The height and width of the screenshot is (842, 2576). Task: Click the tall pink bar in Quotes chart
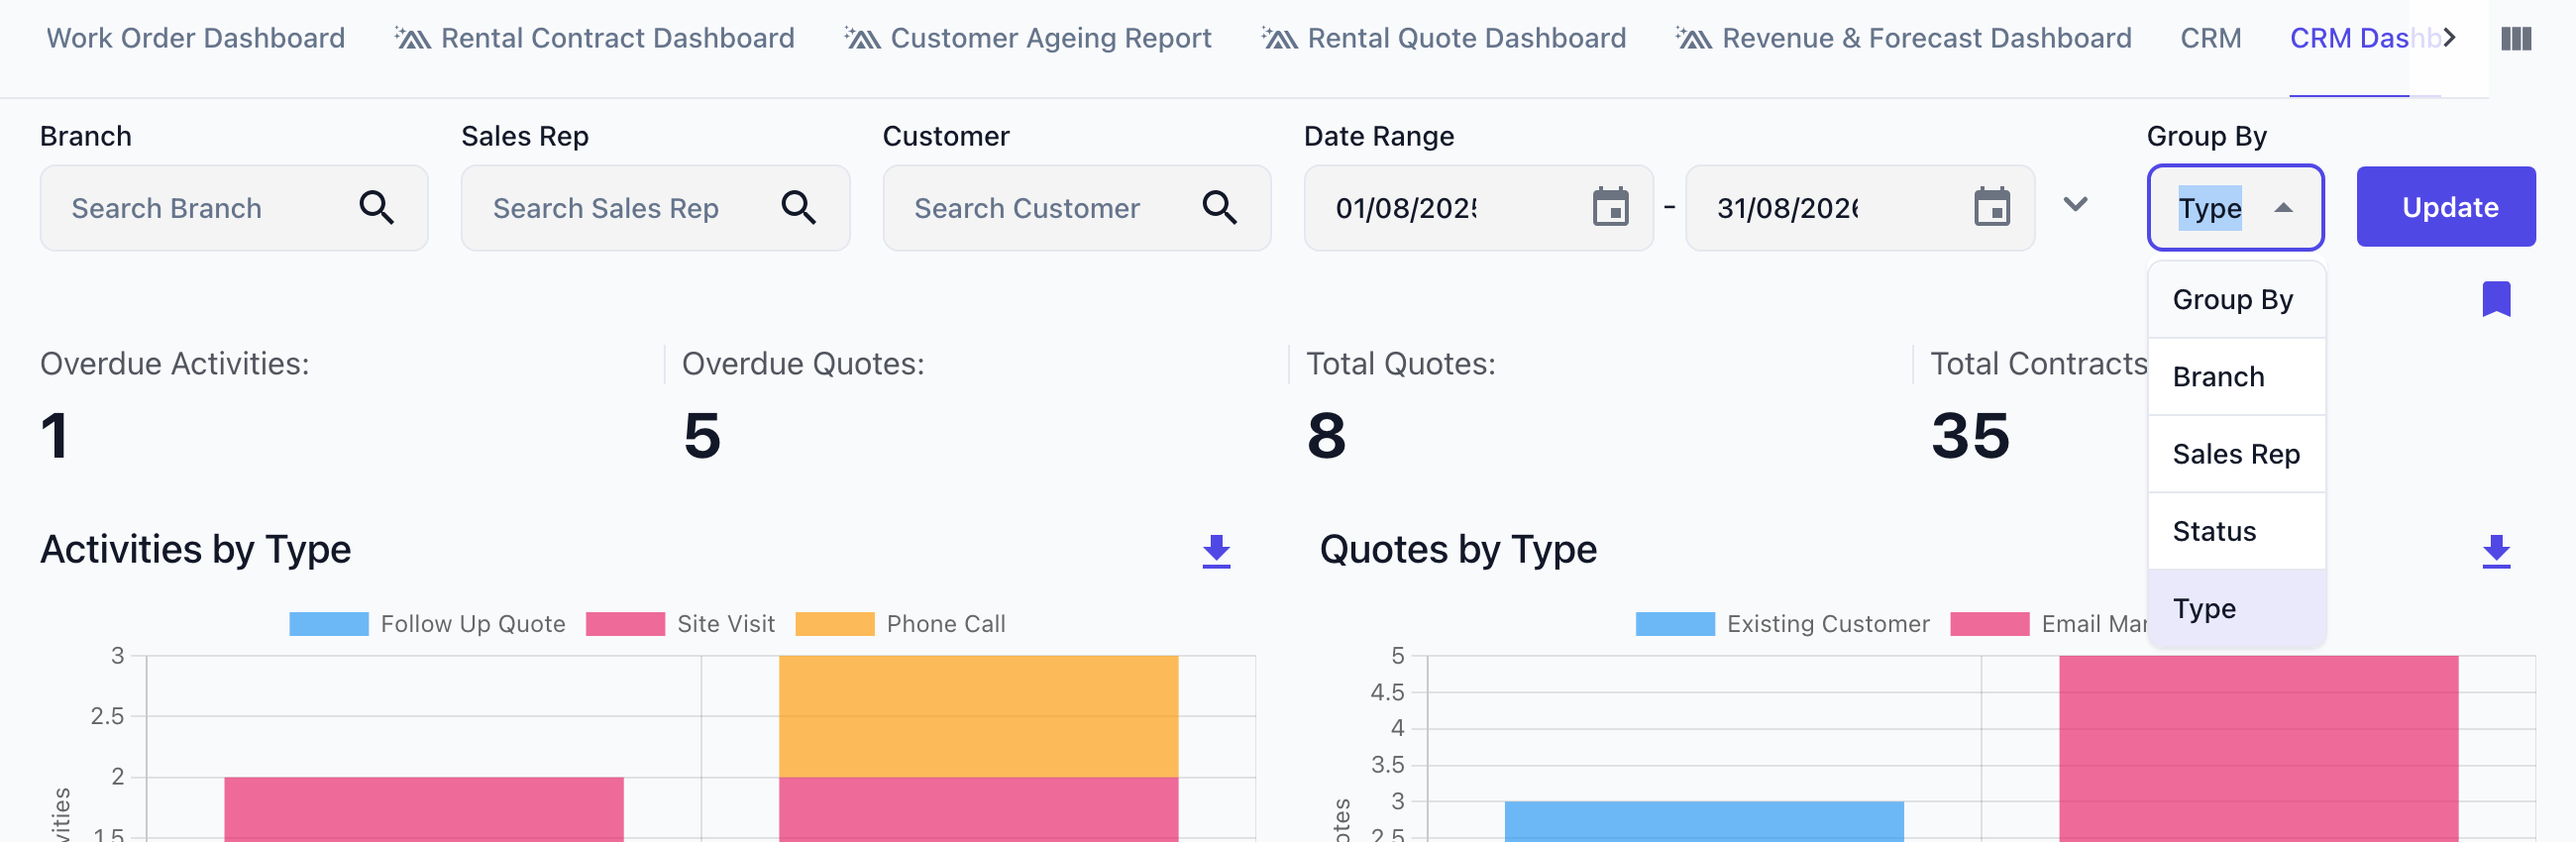click(x=2258, y=748)
